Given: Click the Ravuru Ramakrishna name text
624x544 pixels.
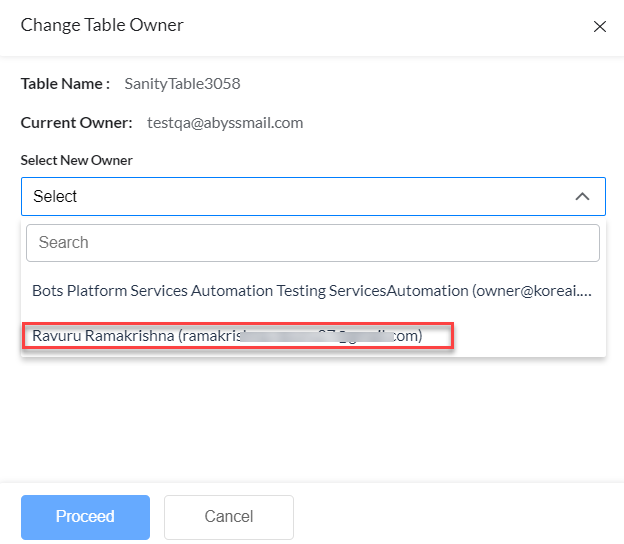Looking at the screenshot, I should click(x=103, y=336).
